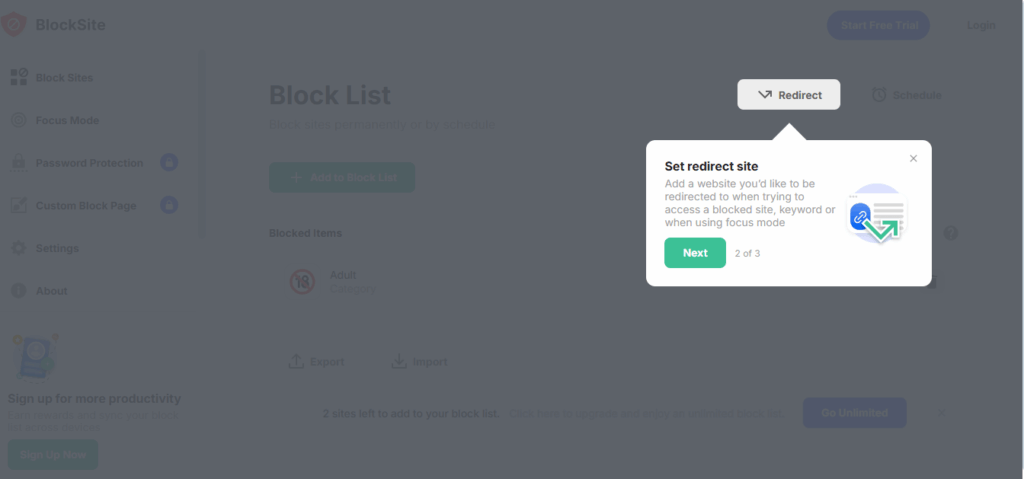Click the Go Unlimited button
Screen dimensions: 1024x479
tap(854, 413)
